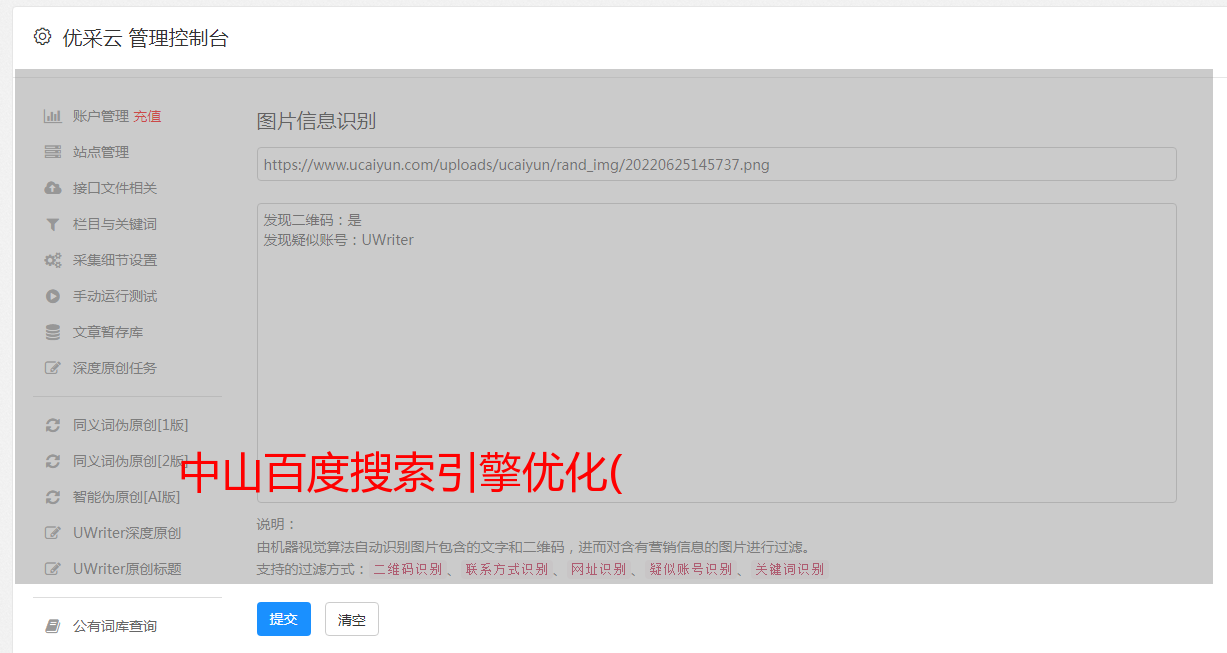Click the server icon next to 站点管理

(53, 152)
